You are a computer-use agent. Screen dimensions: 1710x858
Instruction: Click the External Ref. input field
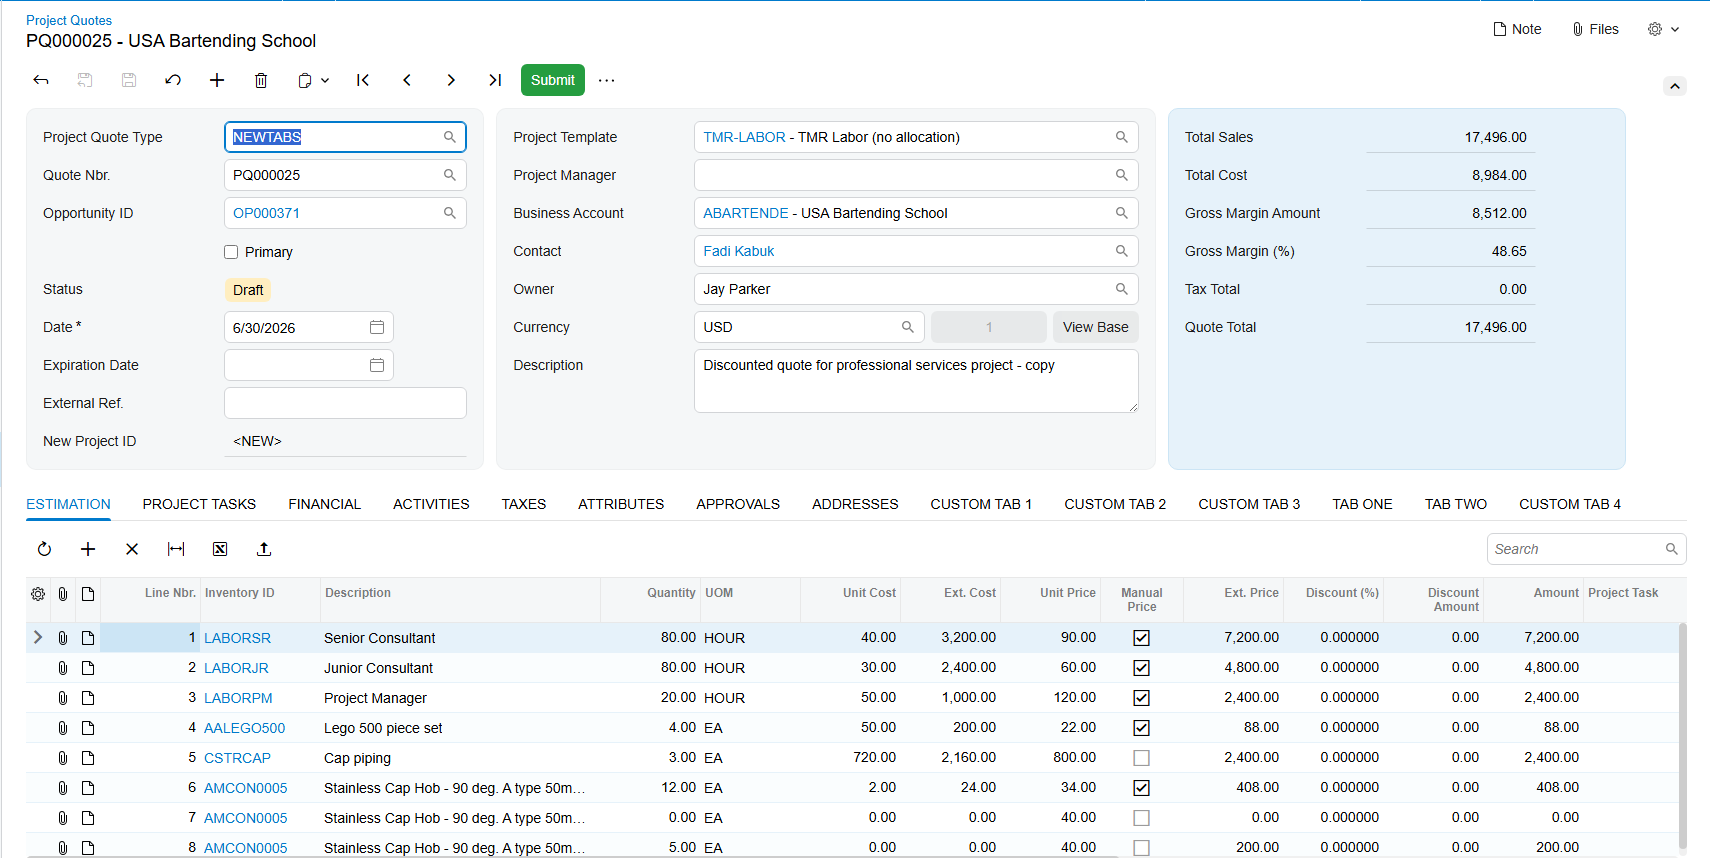(345, 403)
